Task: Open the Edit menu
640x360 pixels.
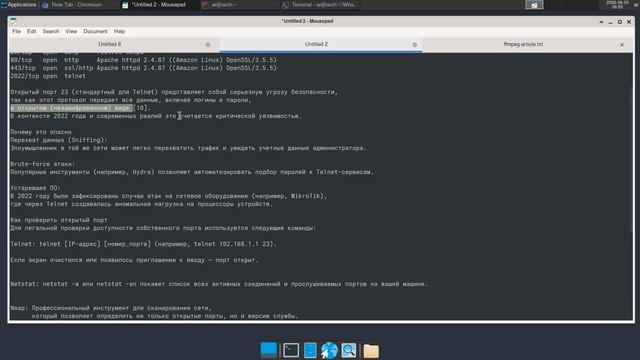Action: (x=31, y=31)
